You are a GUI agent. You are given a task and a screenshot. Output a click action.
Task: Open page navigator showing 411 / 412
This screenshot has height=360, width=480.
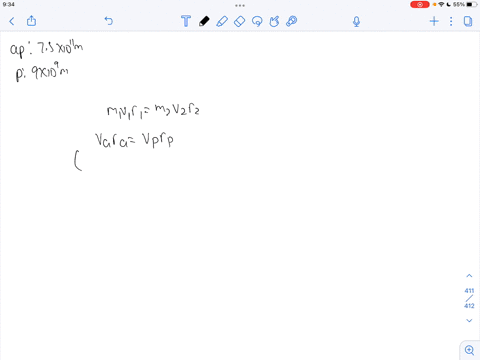(x=469, y=298)
